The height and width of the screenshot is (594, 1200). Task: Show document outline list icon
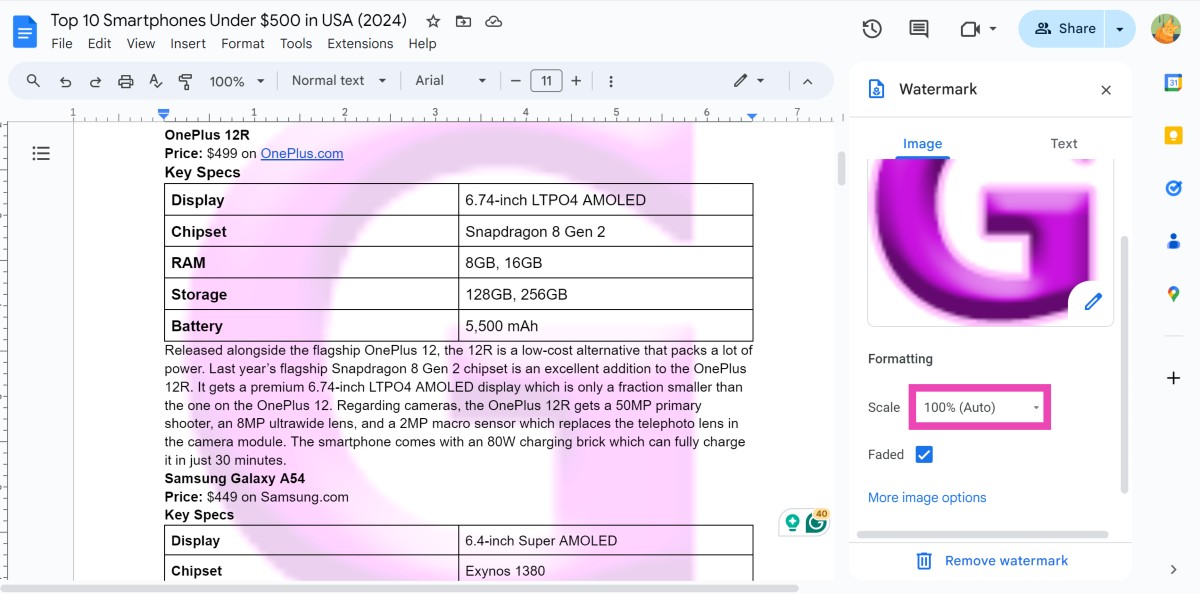tap(40, 153)
